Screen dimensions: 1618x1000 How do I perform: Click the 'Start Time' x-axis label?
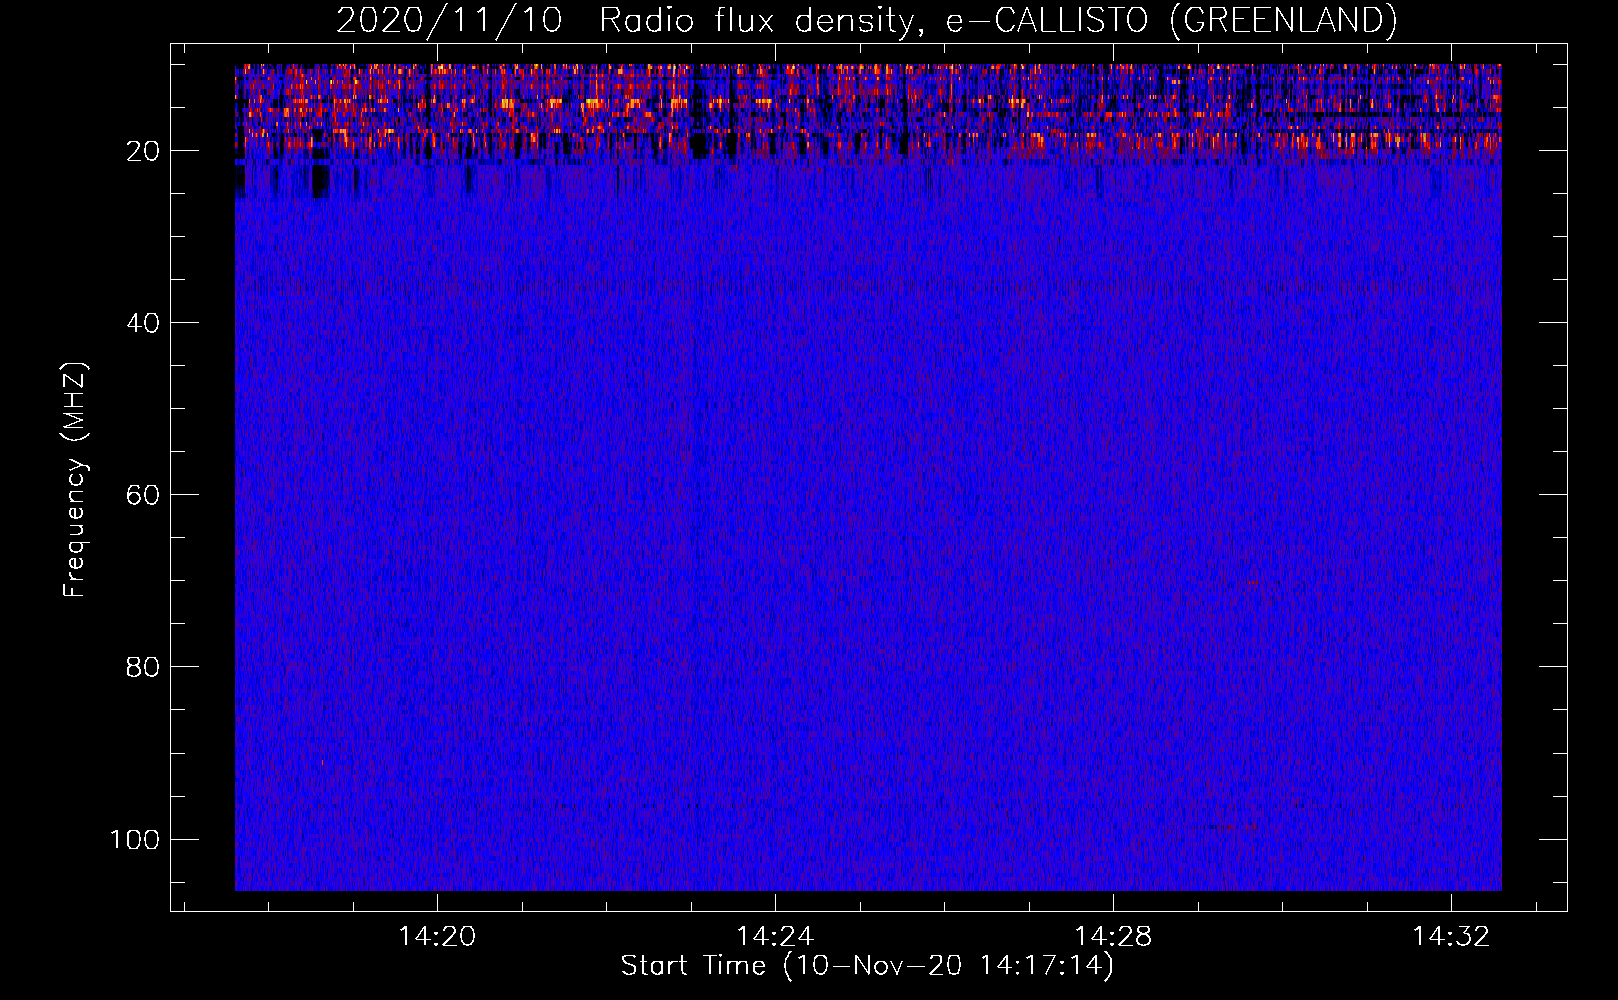693,966
